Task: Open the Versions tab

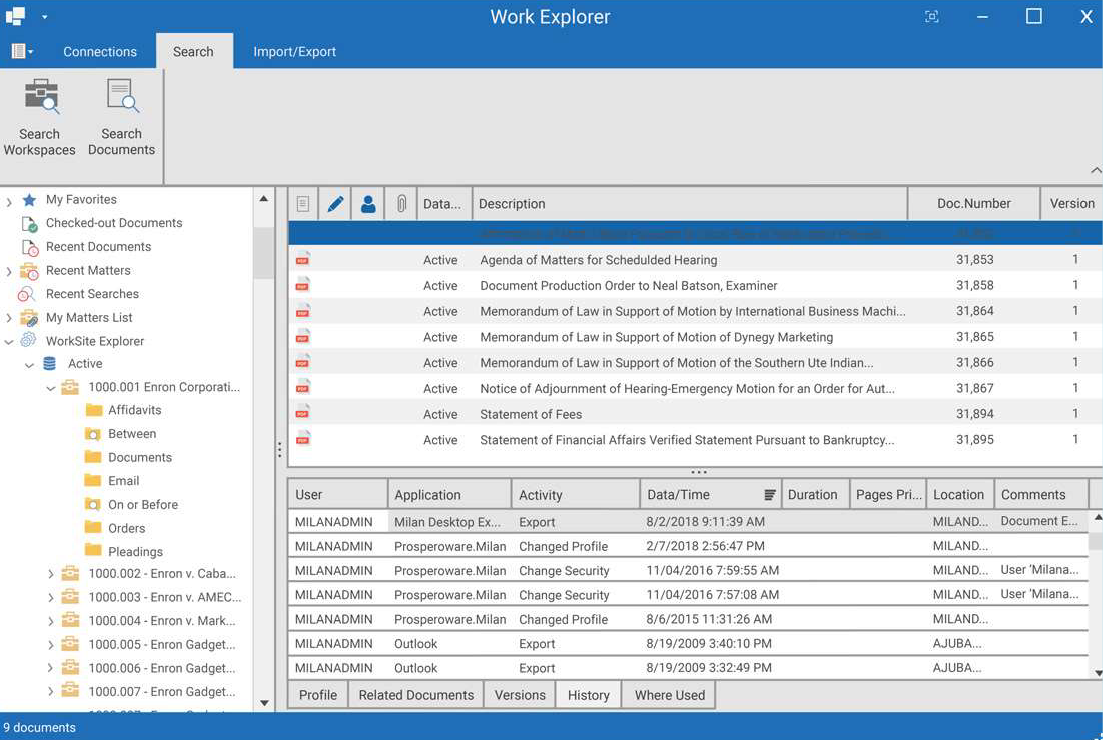Action: pos(520,695)
